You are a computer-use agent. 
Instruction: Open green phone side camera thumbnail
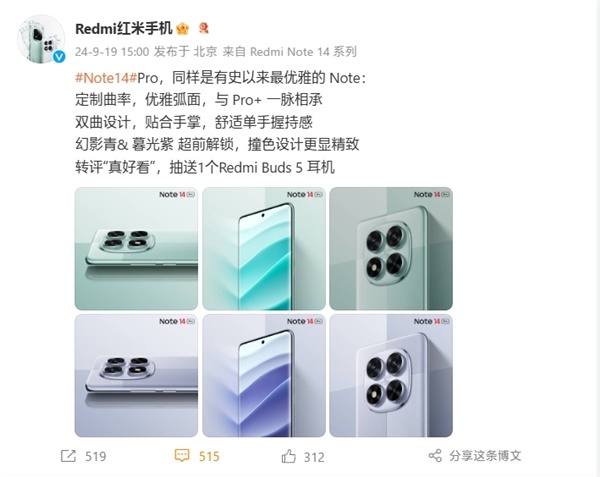pos(136,249)
